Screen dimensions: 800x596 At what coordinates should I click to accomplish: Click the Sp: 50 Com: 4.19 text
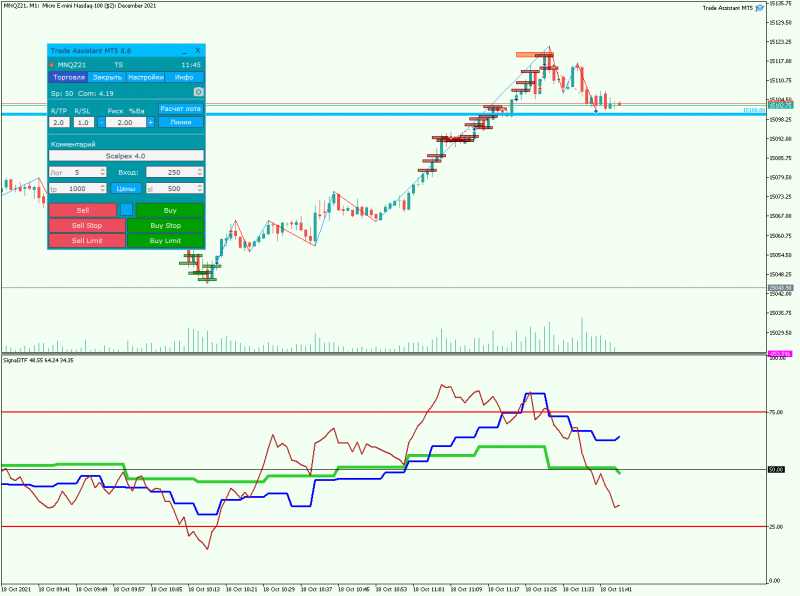82,93
